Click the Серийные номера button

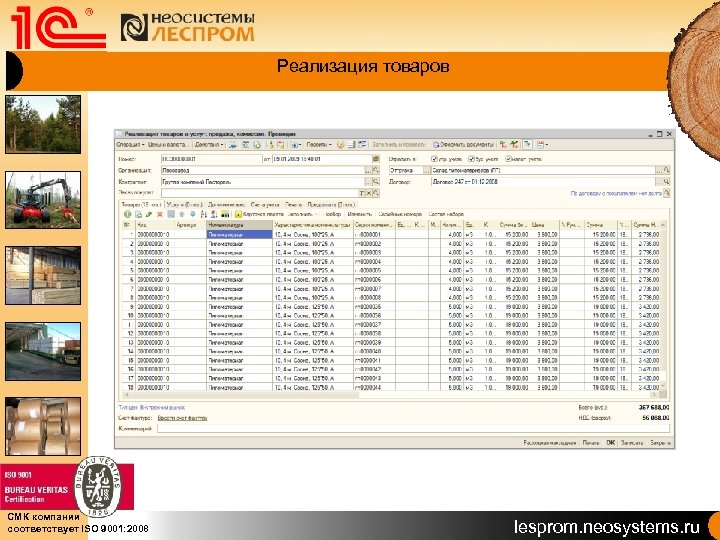[x=399, y=214]
